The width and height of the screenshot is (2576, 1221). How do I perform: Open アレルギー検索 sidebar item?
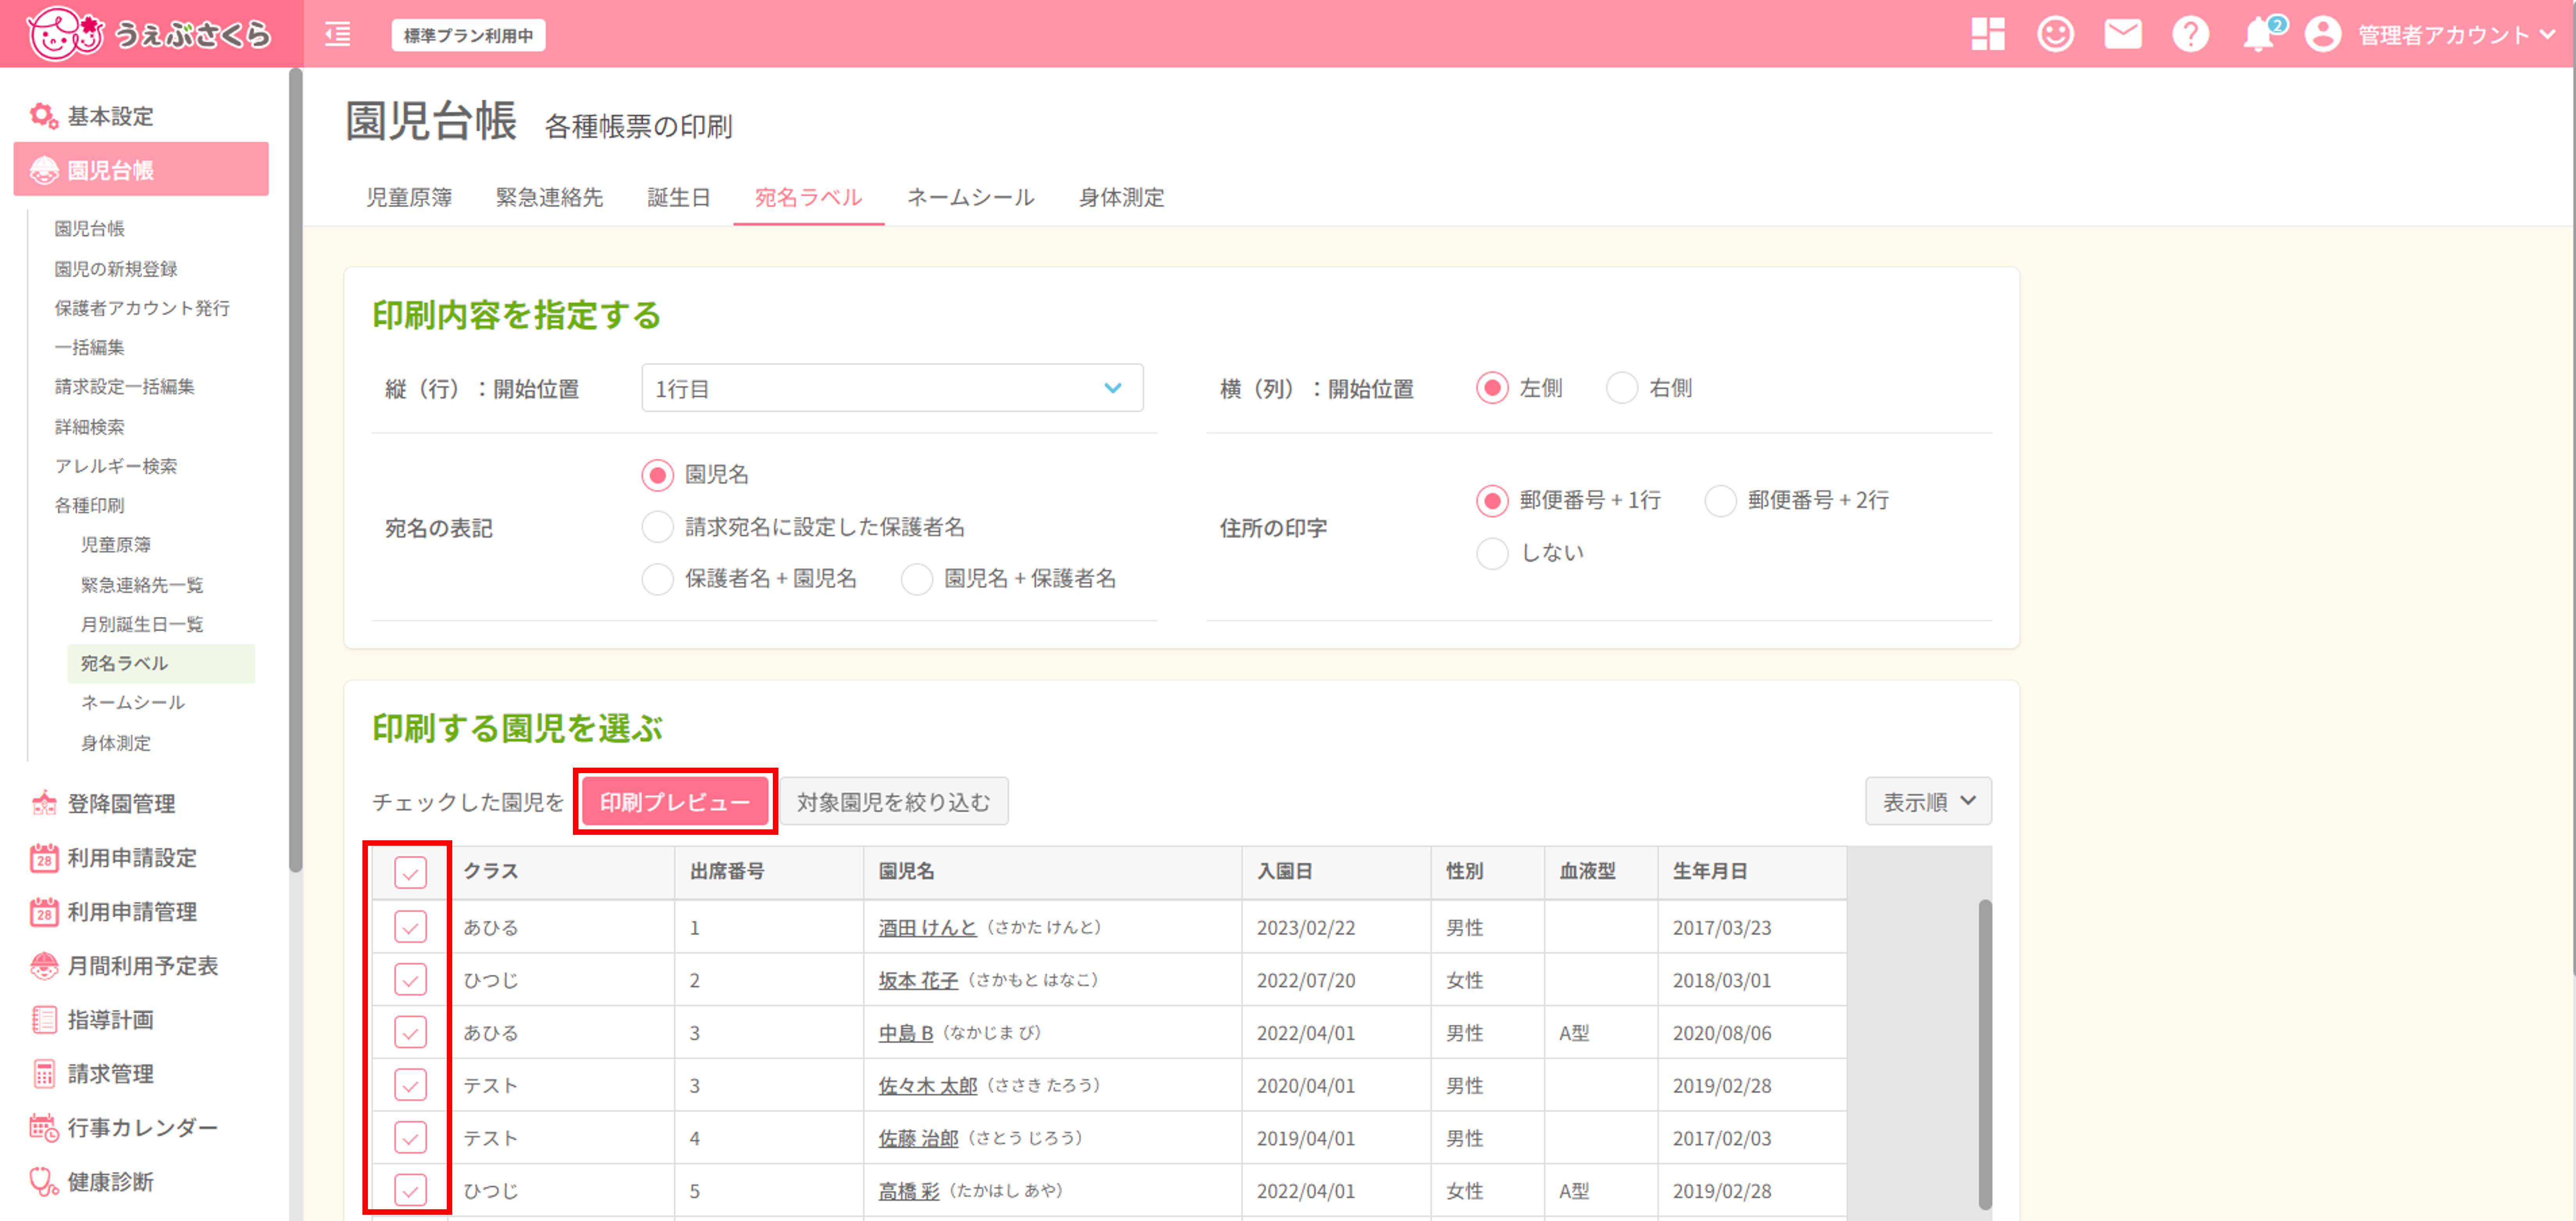pyautogui.click(x=116, y=466)
